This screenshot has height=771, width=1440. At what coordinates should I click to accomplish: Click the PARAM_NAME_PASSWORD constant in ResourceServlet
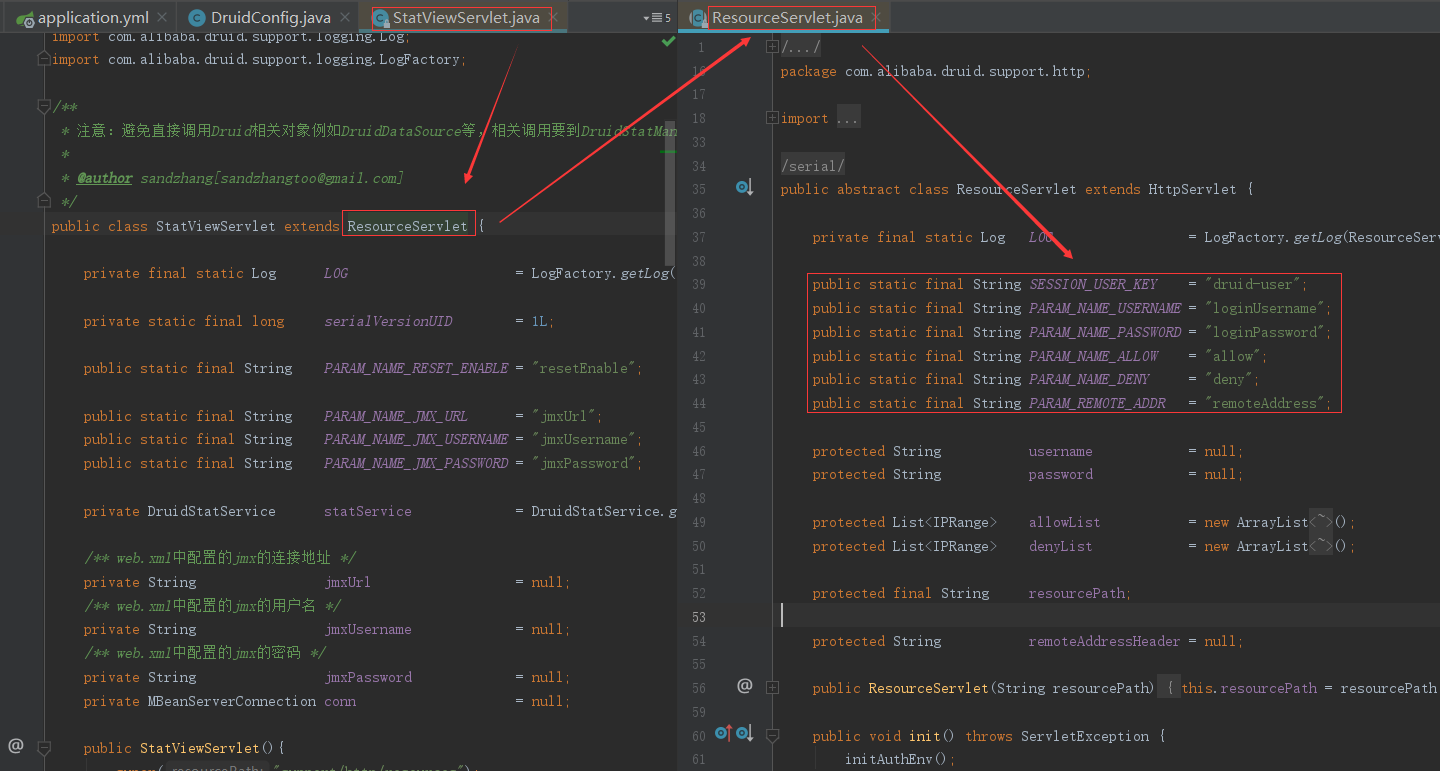pyautogui.click(x=1105, y=332)
